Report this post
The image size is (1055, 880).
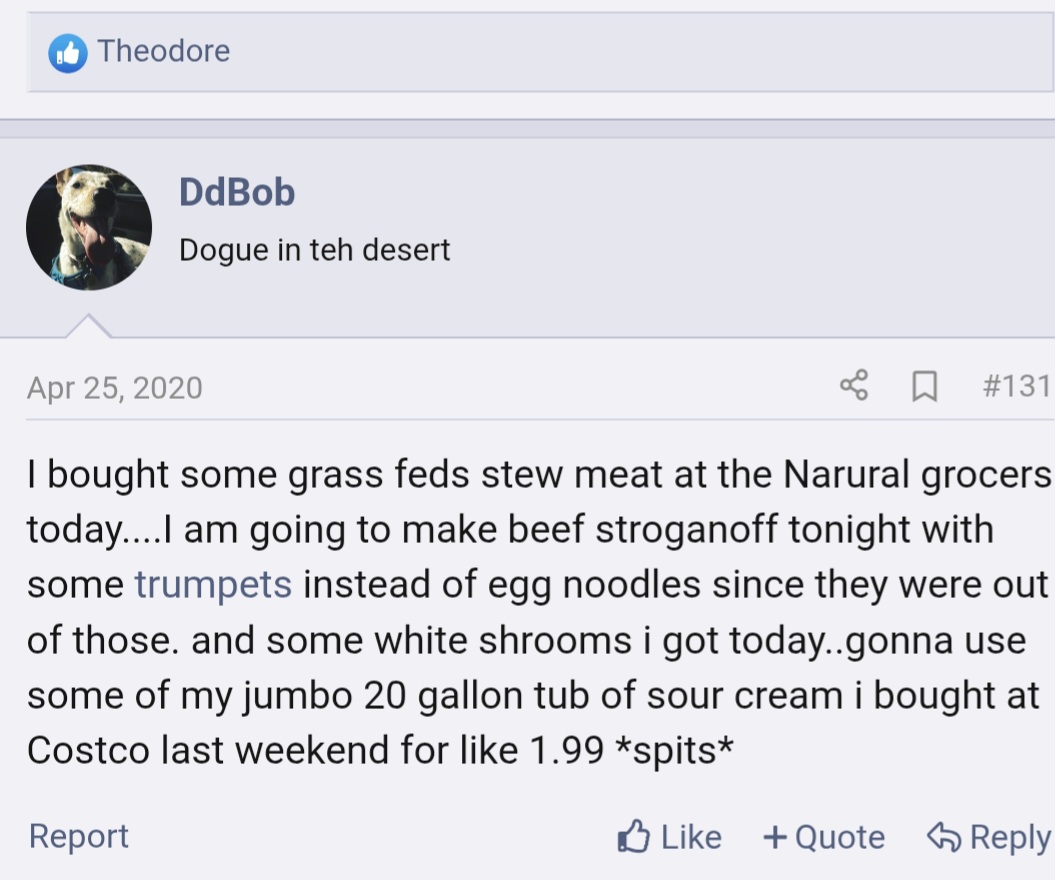pyautogui.click(x=79, y=836)
